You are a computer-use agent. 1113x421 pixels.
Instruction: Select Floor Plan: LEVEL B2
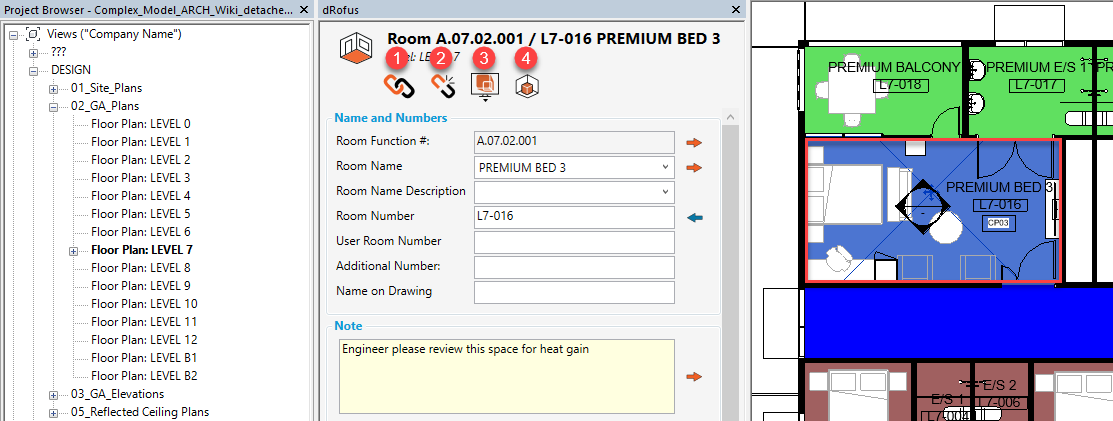(x=144, y=376)
